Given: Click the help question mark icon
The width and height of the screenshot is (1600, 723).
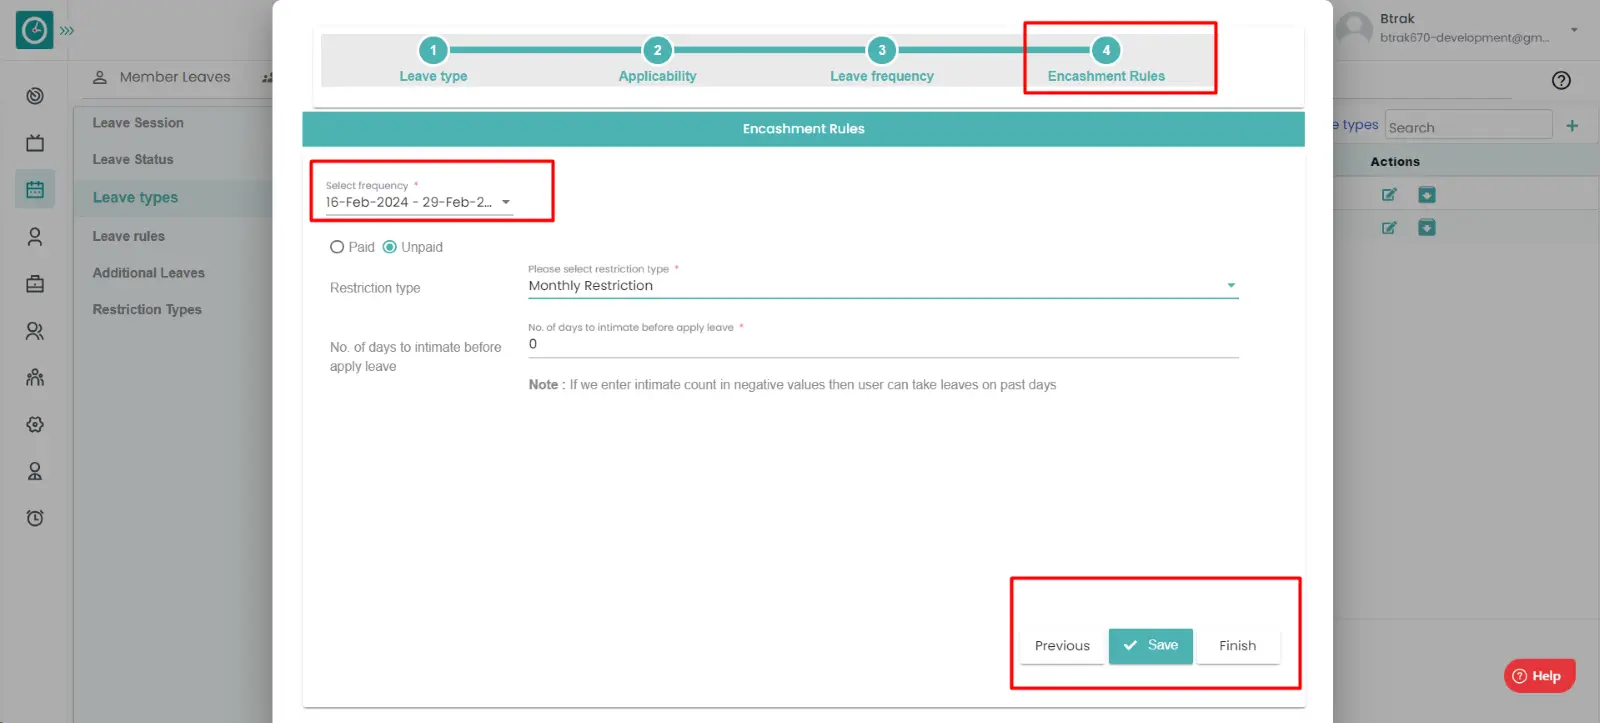Looking at the screenshot, I should click(1561, 81).
